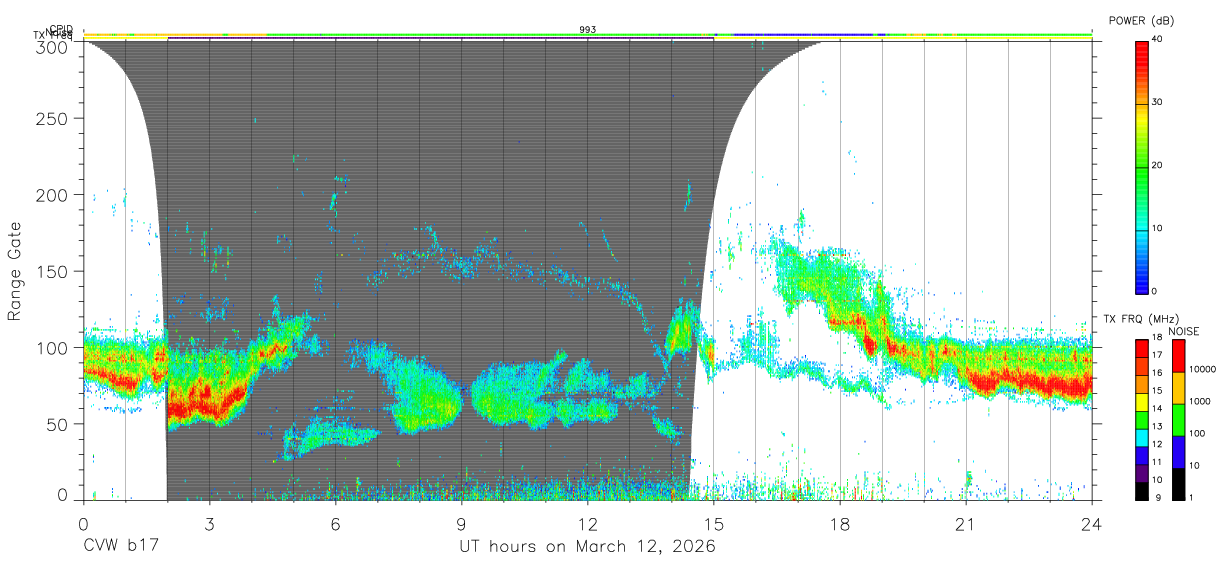The width and height of the screenshot is (1228, 567).
Task: Click the 0 tick on the POWER color bar
Action: pos(1156,291)
